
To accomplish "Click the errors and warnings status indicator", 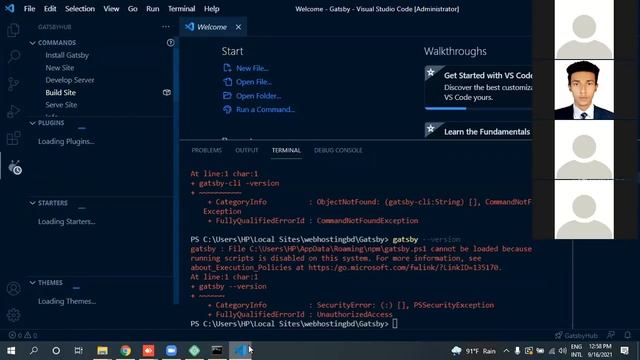I will 23,336.
